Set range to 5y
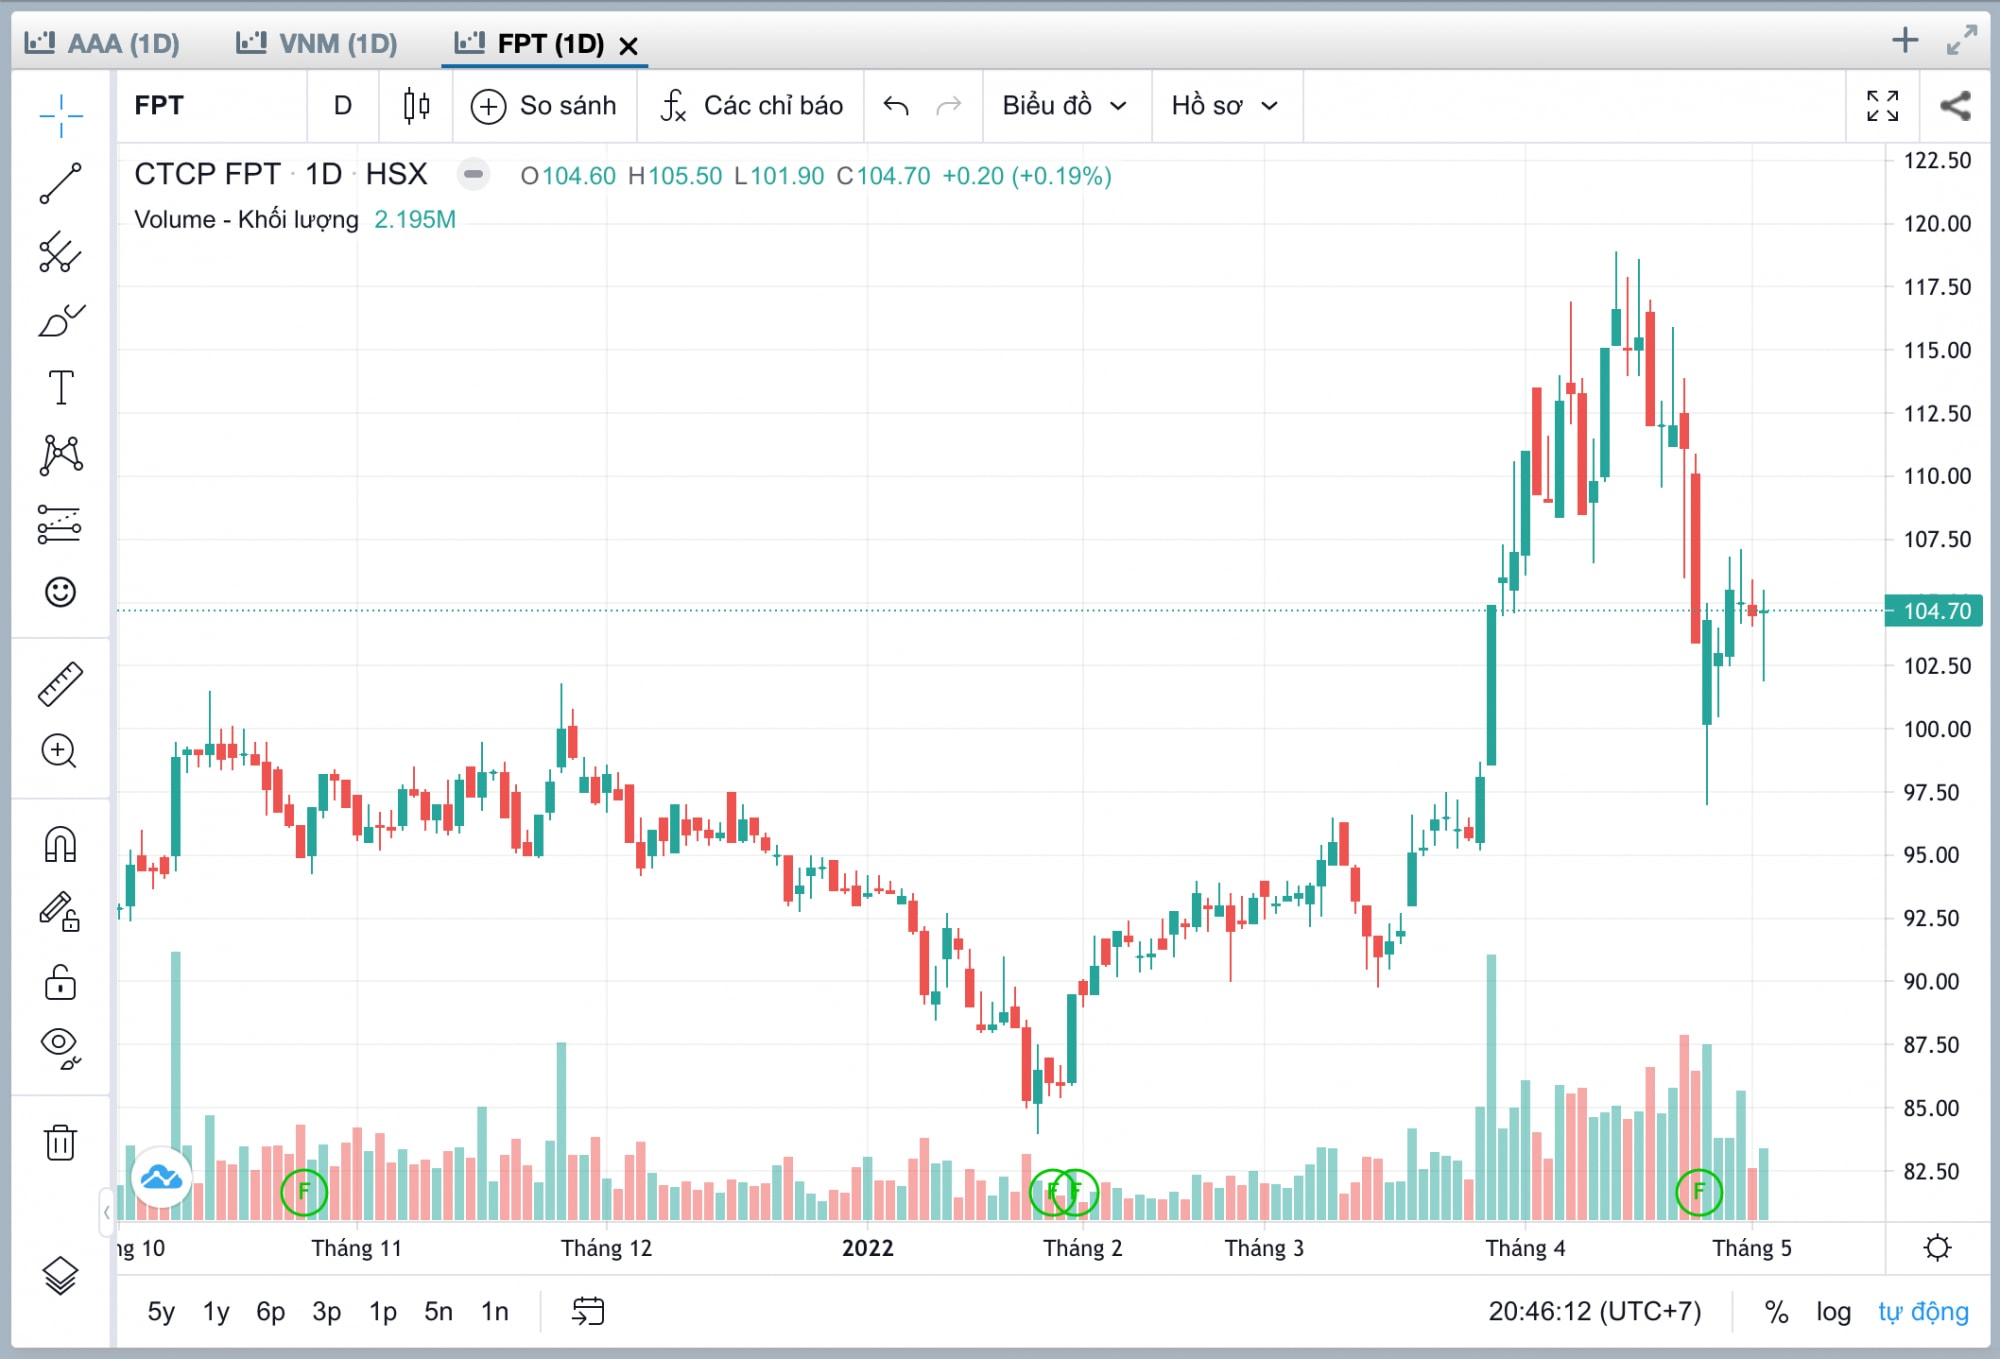 coord(161,1311)
